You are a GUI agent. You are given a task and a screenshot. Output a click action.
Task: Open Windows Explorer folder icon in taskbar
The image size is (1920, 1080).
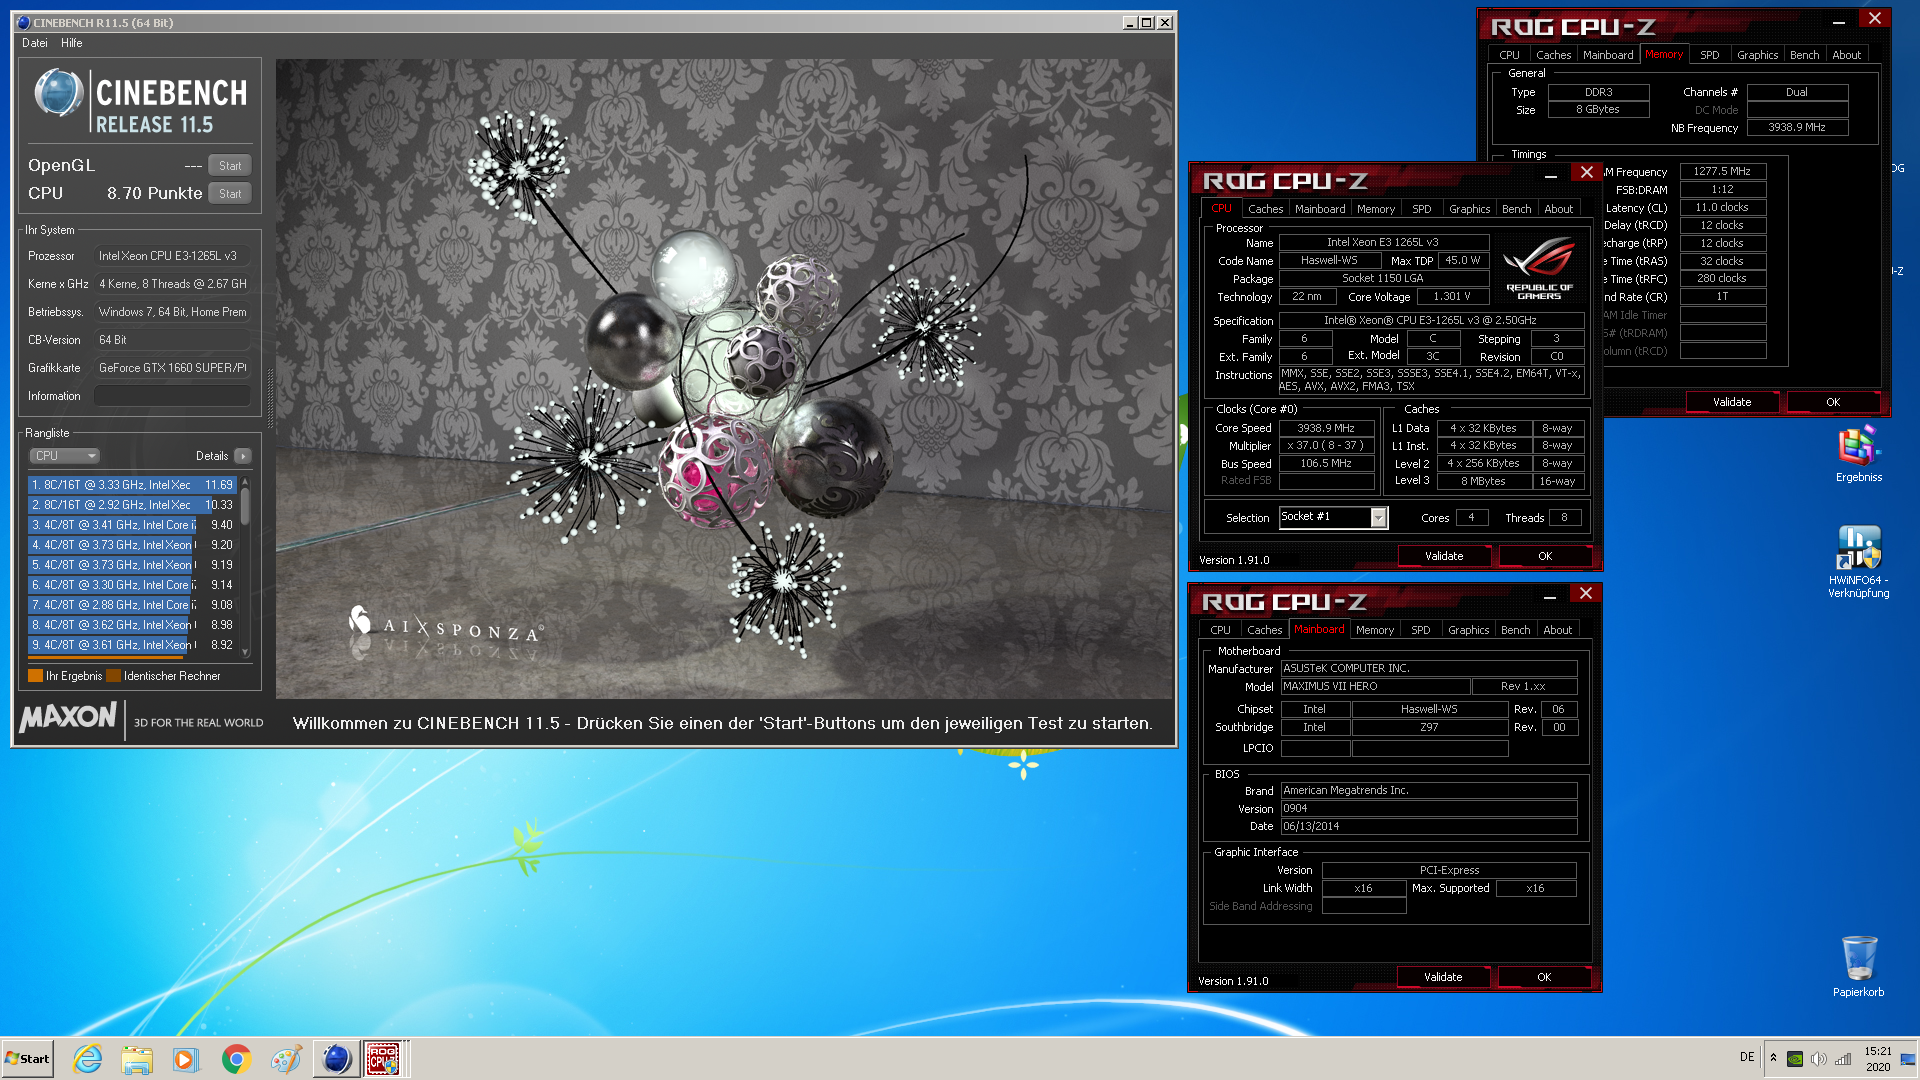click(137, 1059)
